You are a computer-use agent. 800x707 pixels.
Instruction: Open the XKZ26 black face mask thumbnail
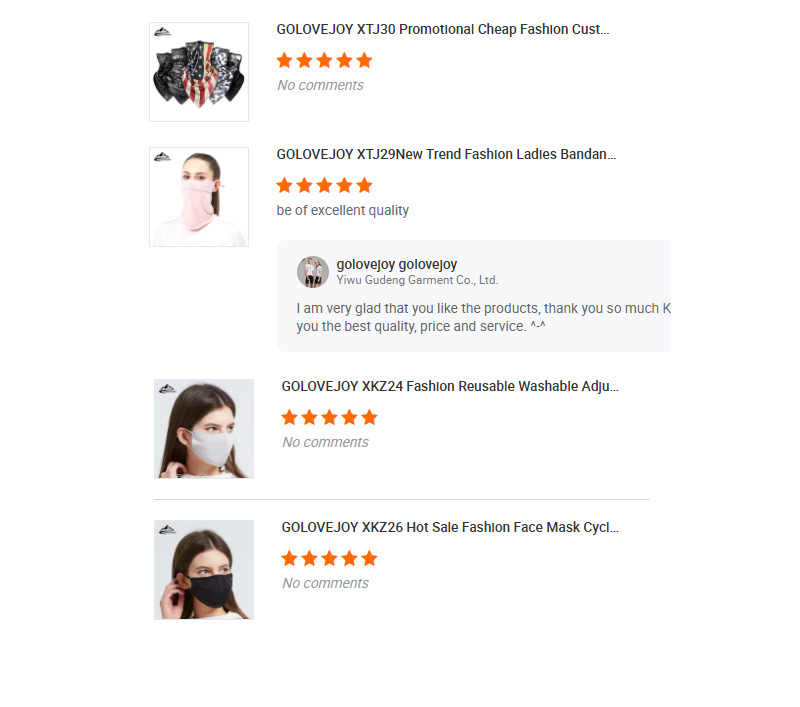pyautogui.click(x=204, y=570)
